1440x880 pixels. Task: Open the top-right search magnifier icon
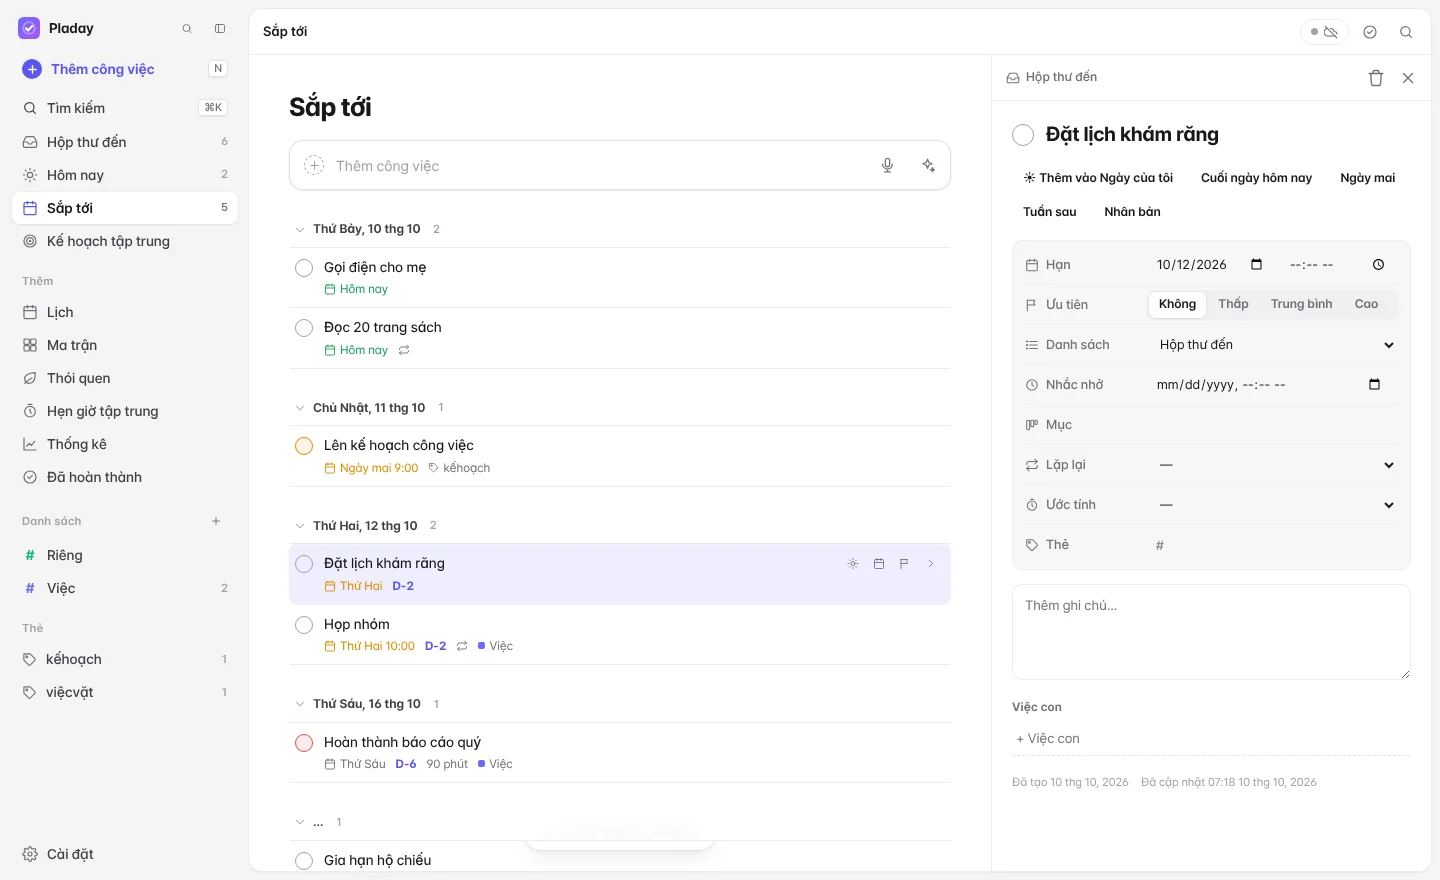1406,32
